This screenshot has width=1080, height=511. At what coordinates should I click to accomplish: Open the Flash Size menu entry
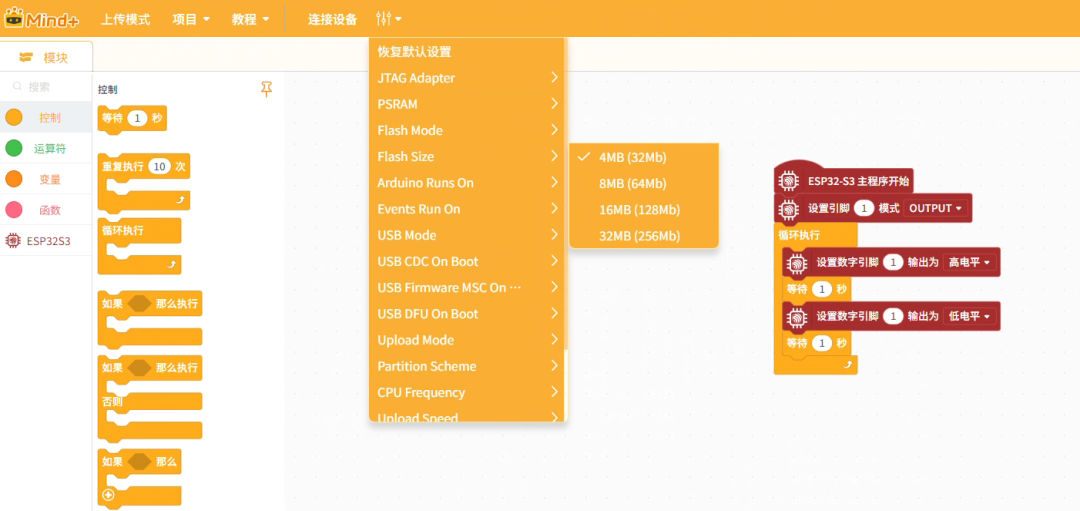click(468, 156)
